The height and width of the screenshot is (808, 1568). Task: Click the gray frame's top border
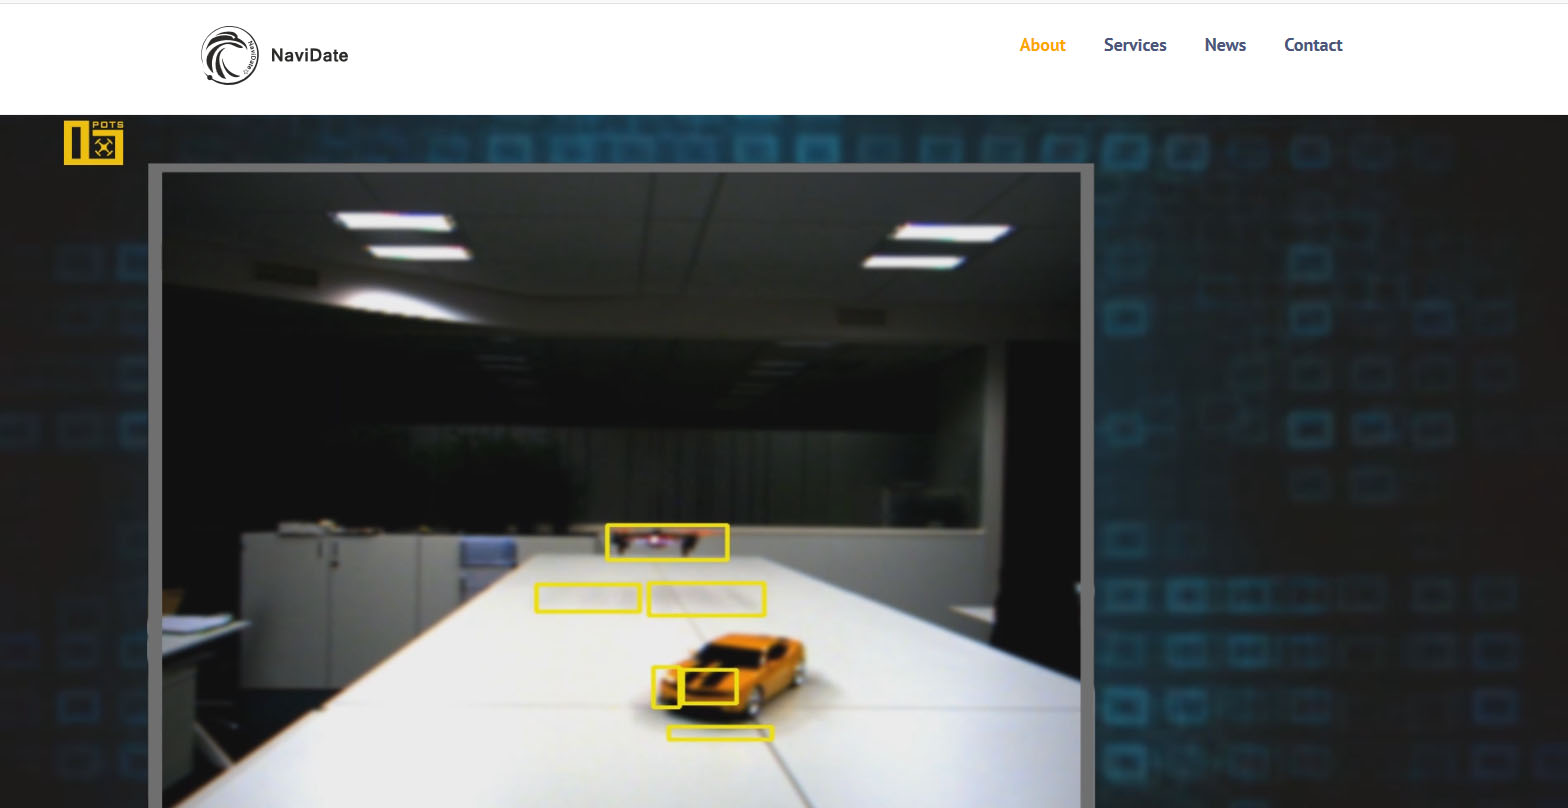click(620, 168)
